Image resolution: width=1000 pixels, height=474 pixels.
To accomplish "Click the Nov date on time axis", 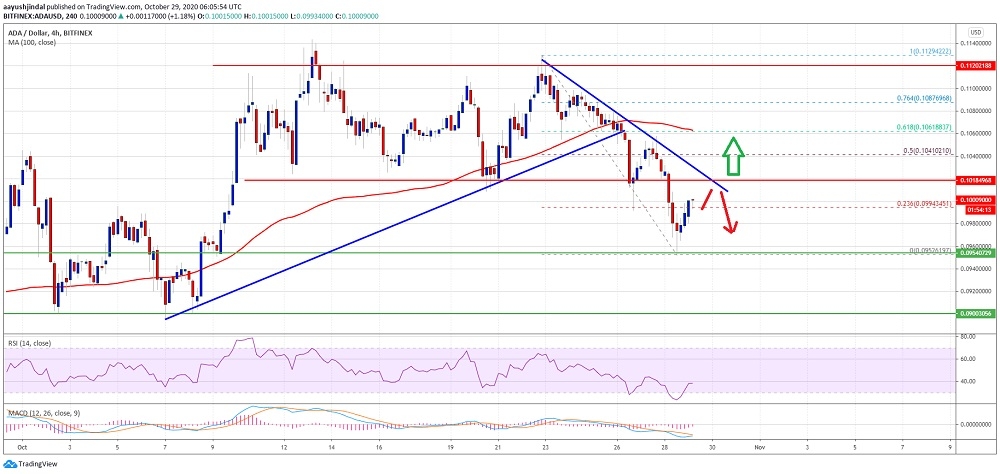I will [x=759, y=446].
